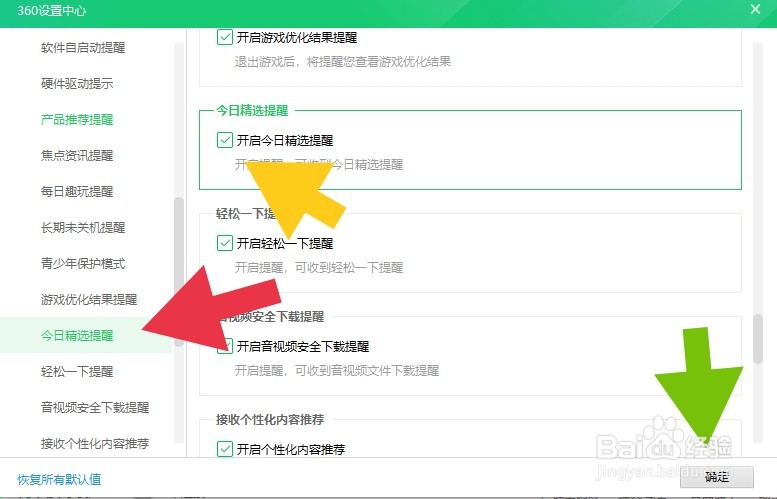
Task: Select 硬件驱动提示 in sidebar
Action: tap(77, 83)
